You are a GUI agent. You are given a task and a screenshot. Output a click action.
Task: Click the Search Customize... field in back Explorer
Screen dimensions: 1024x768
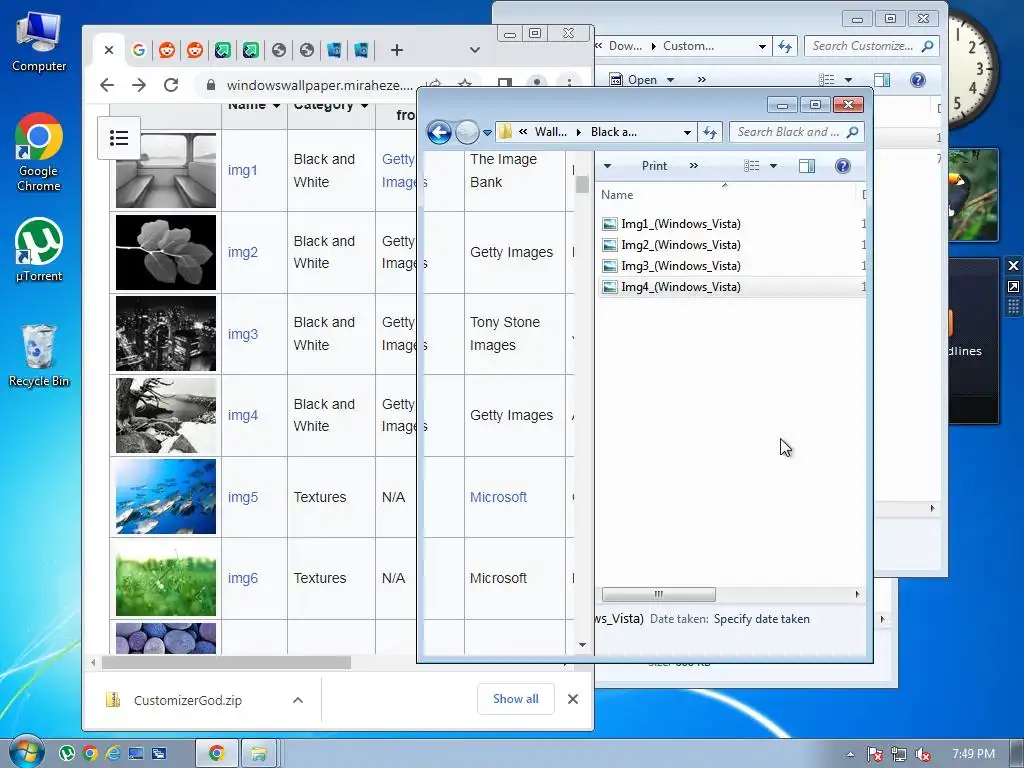tap(871, 46)
